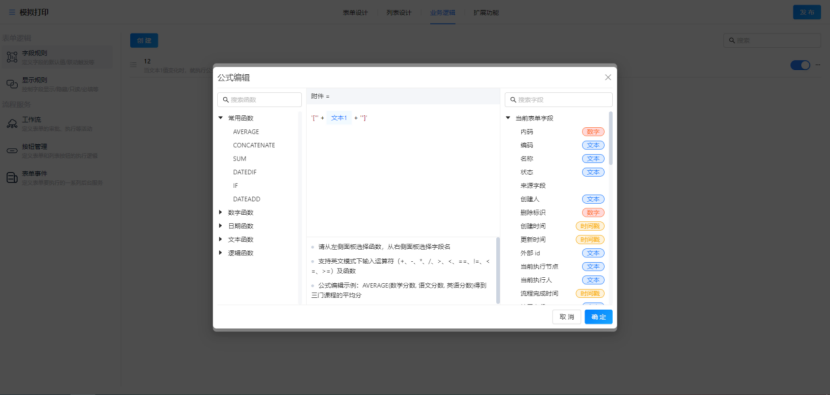Insert the CONCATENATE function
The width and height of the screenshot is (830, 395).
[x=254, y=145]
